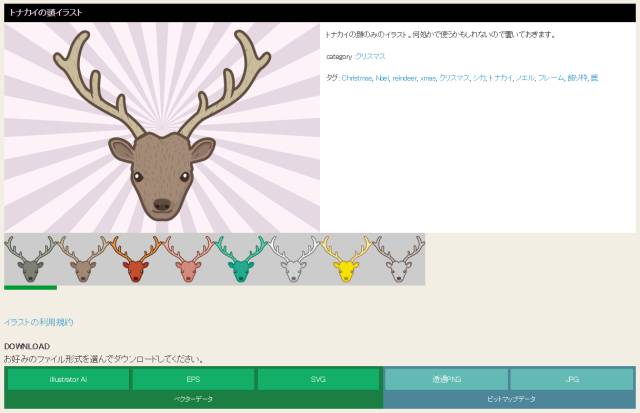The height and width of the screenshot is (413, 640).
Task: Click the large reindeer face illustration
Action: 162,128
